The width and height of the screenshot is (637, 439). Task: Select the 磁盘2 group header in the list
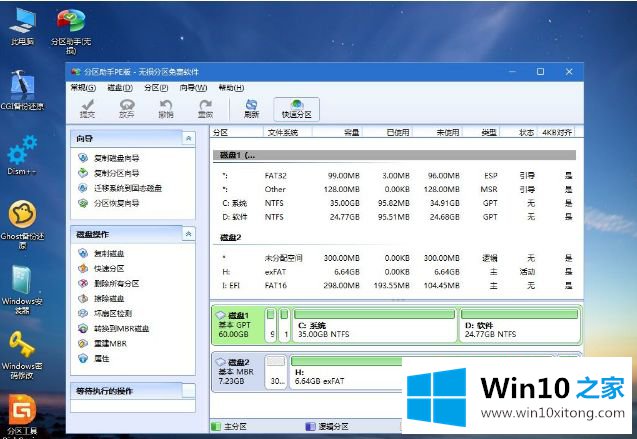pyautogui.click(x=394, y=237)
